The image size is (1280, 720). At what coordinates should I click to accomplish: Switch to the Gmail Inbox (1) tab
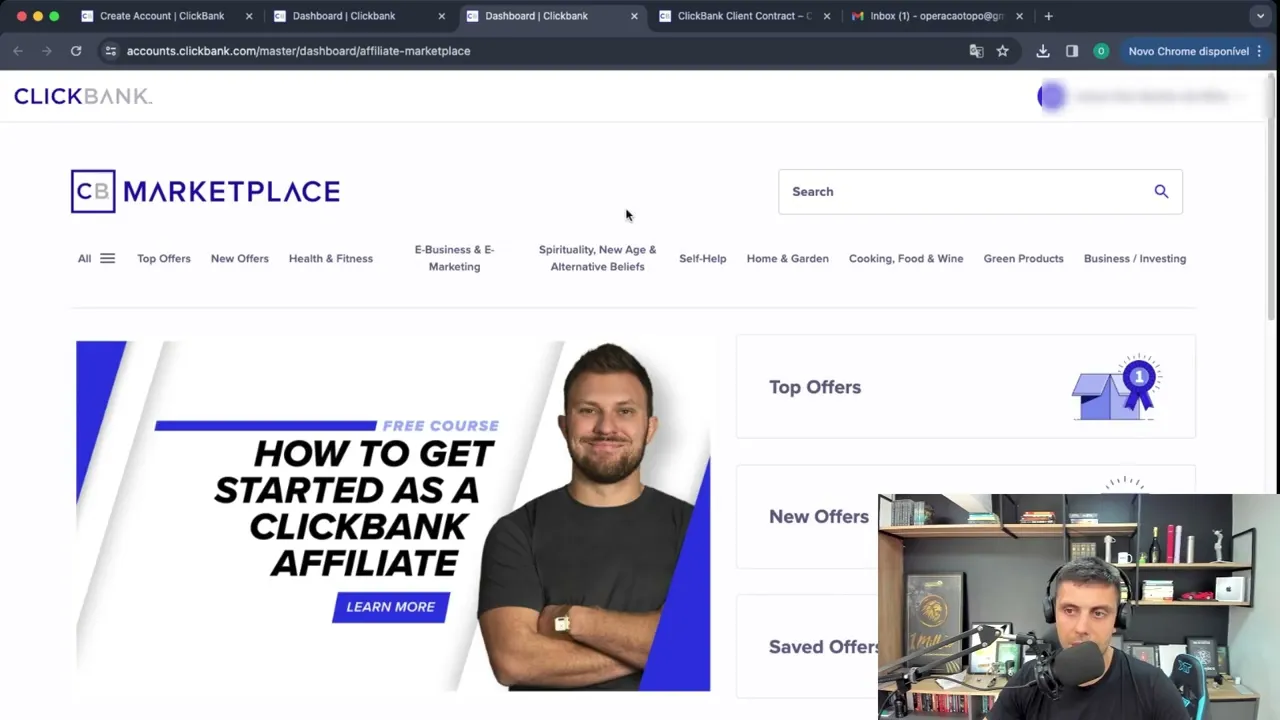(937, 16)
